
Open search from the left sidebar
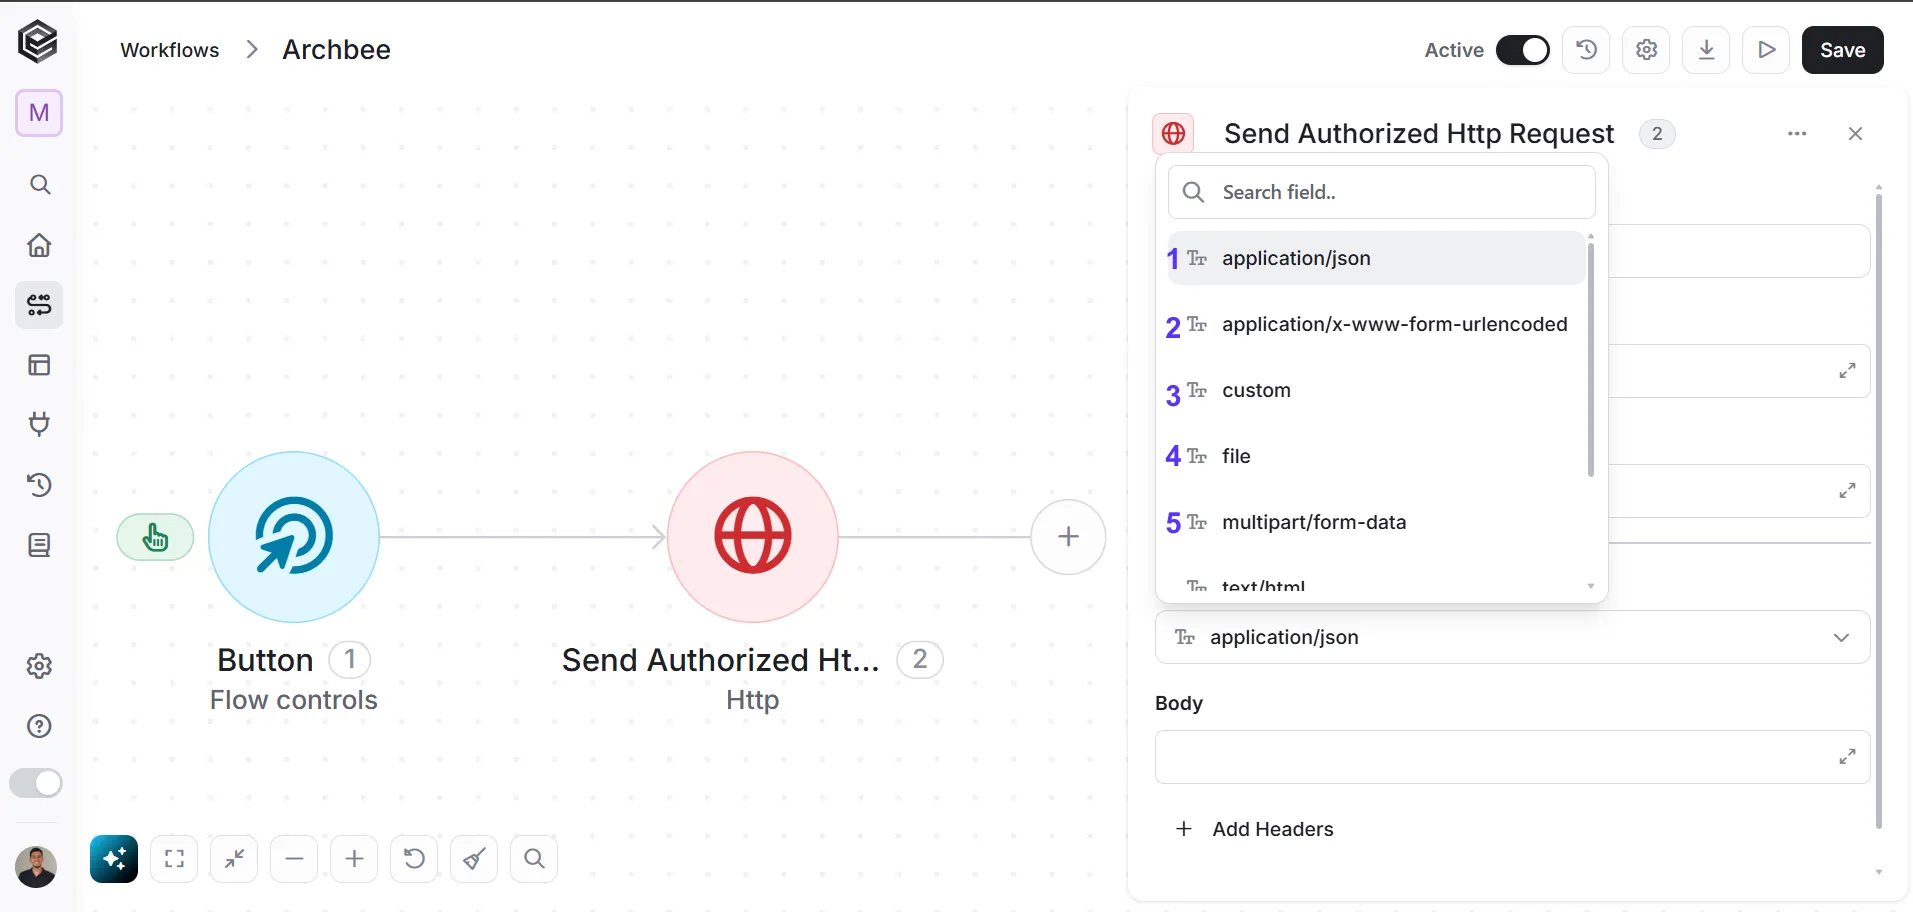39,185
